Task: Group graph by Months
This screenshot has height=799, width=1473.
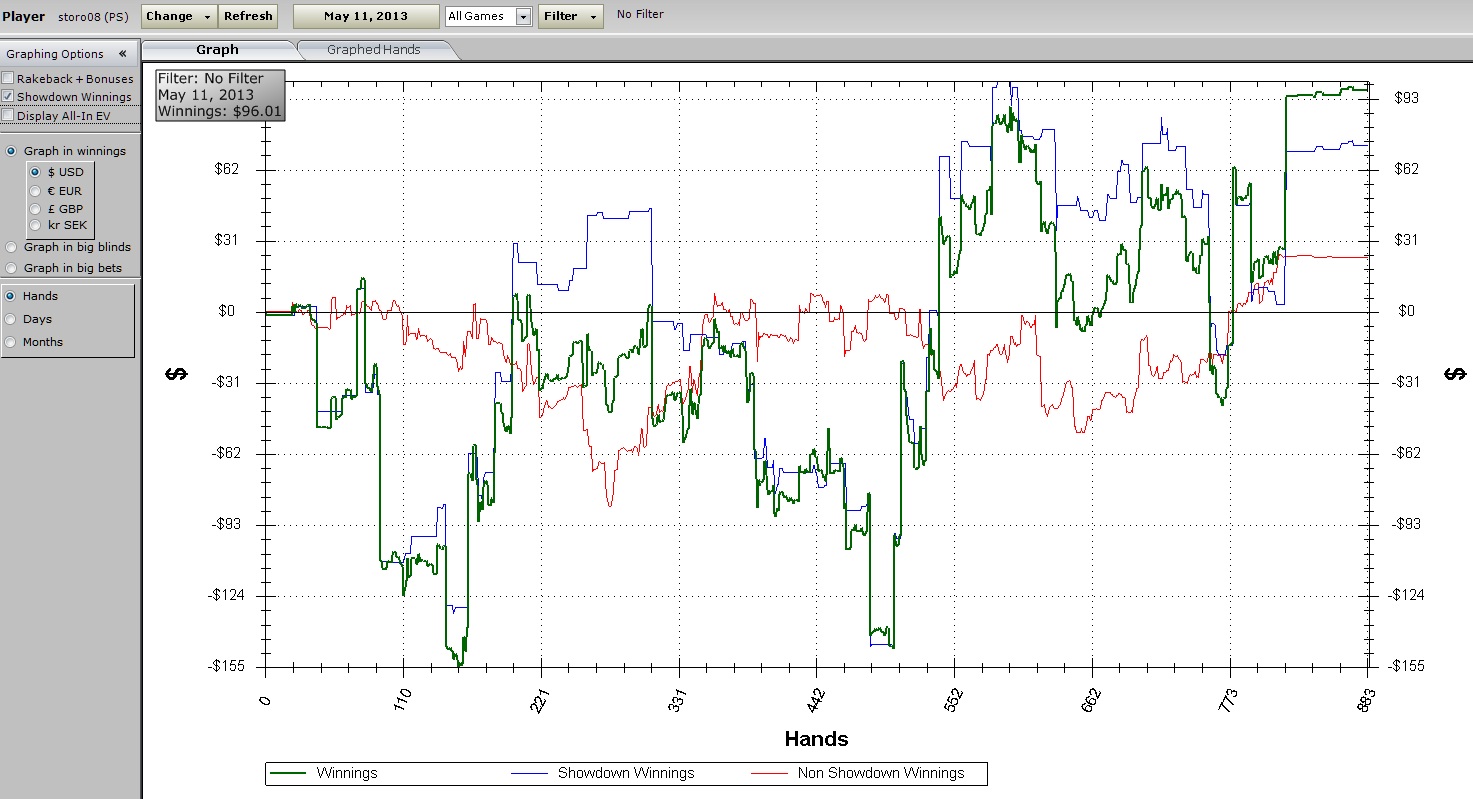Action: (11, 342)
